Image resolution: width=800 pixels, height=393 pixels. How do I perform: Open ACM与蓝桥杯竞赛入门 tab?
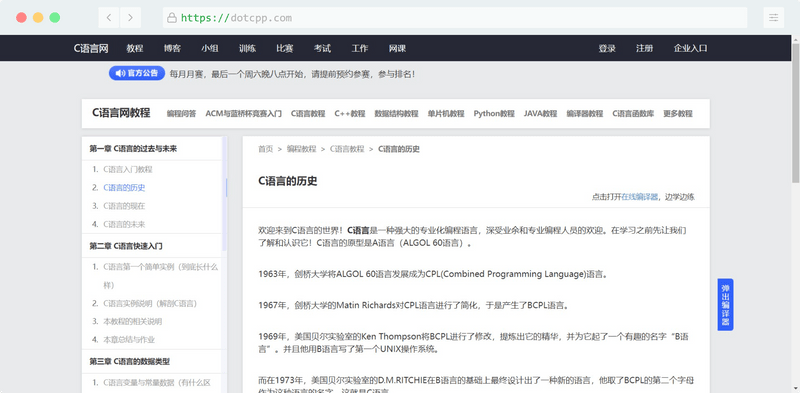tap(243, 114)
